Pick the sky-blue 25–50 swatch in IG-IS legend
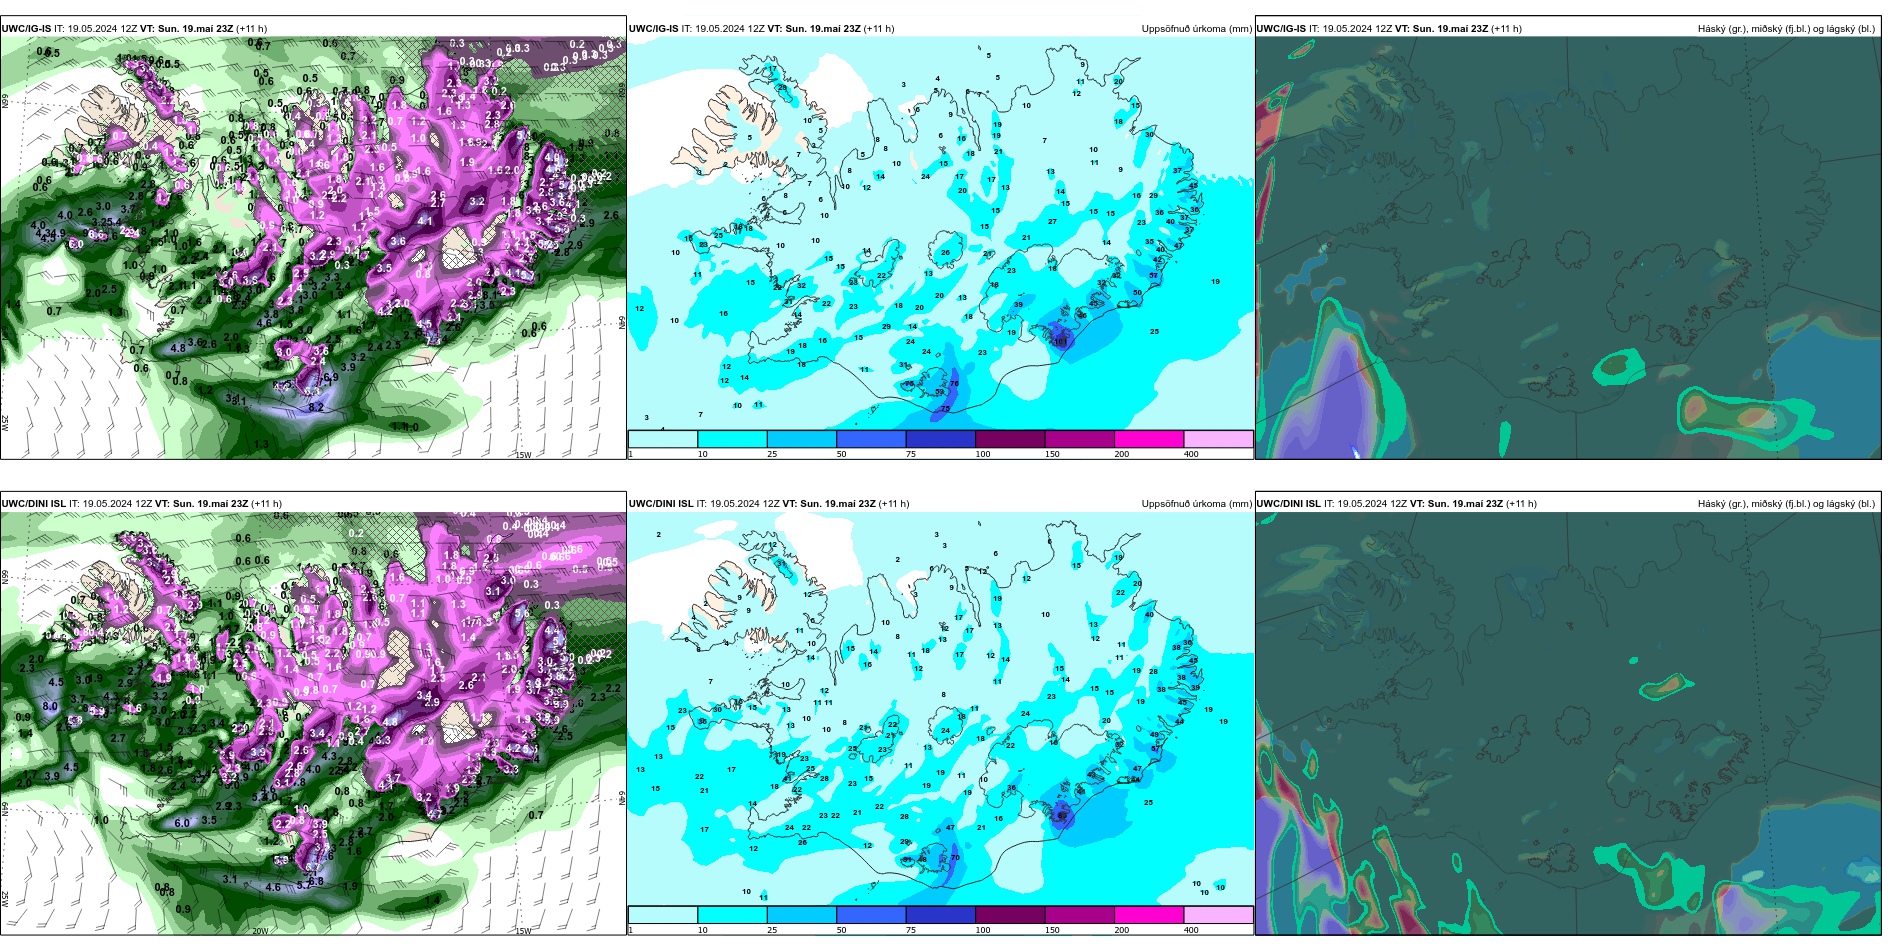1900x950 pixels. (802, 439)
